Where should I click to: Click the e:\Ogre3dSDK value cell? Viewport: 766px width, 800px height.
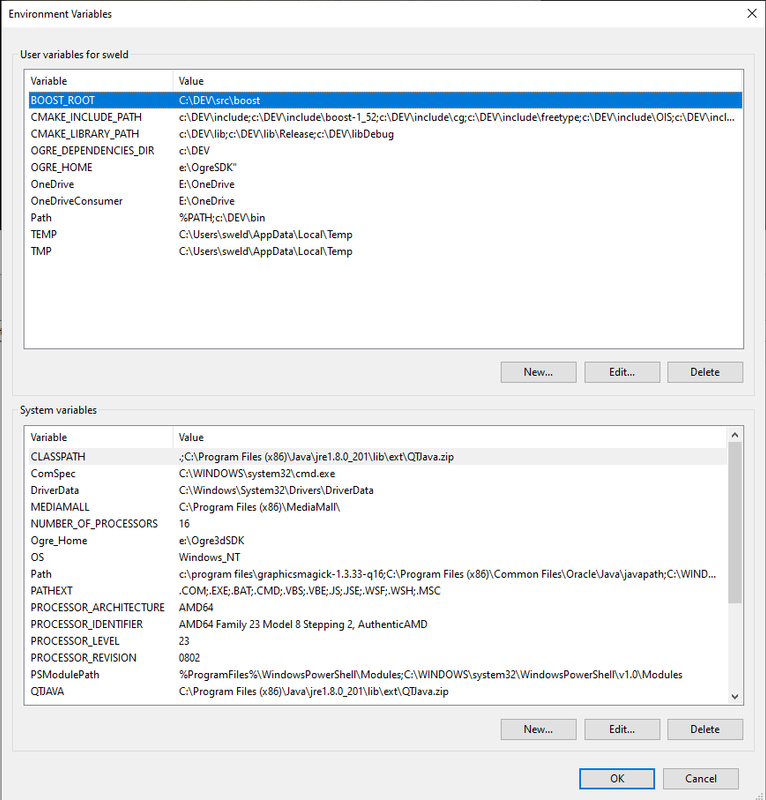point(211,540)
